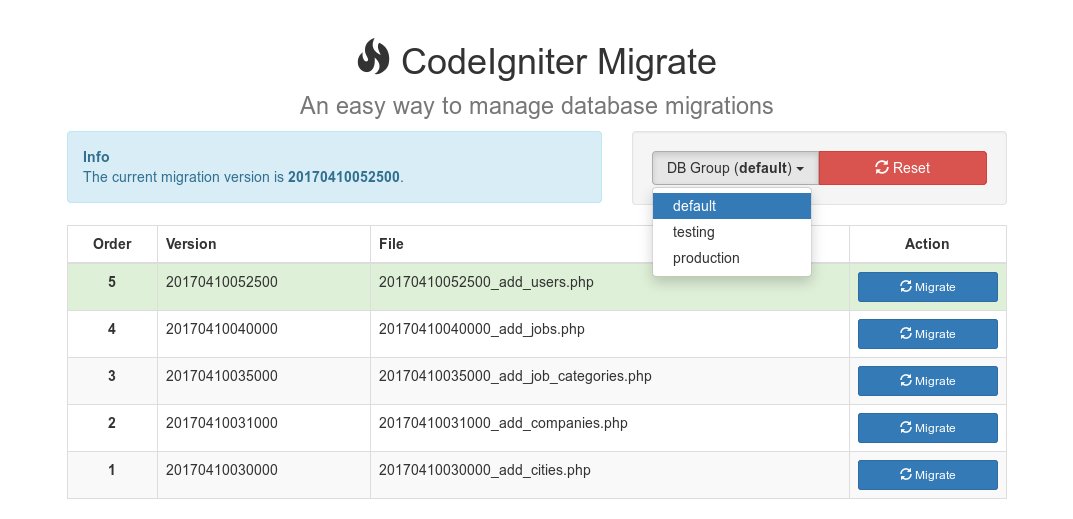Viewport: 1073px width, 519px height.
Task: Click file name 20170410040000_add_jobs.php
Action: pos(482,329)
